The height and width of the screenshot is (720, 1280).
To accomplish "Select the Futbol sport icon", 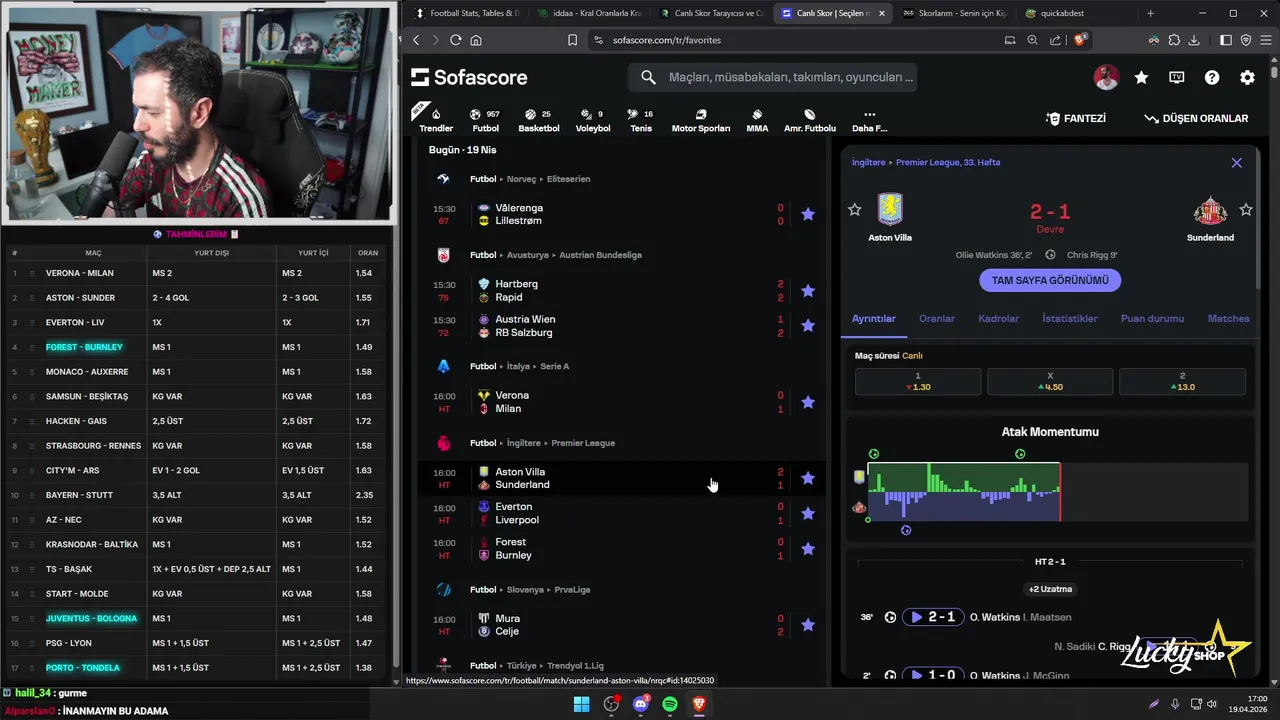I will click(x=485, y=120).
